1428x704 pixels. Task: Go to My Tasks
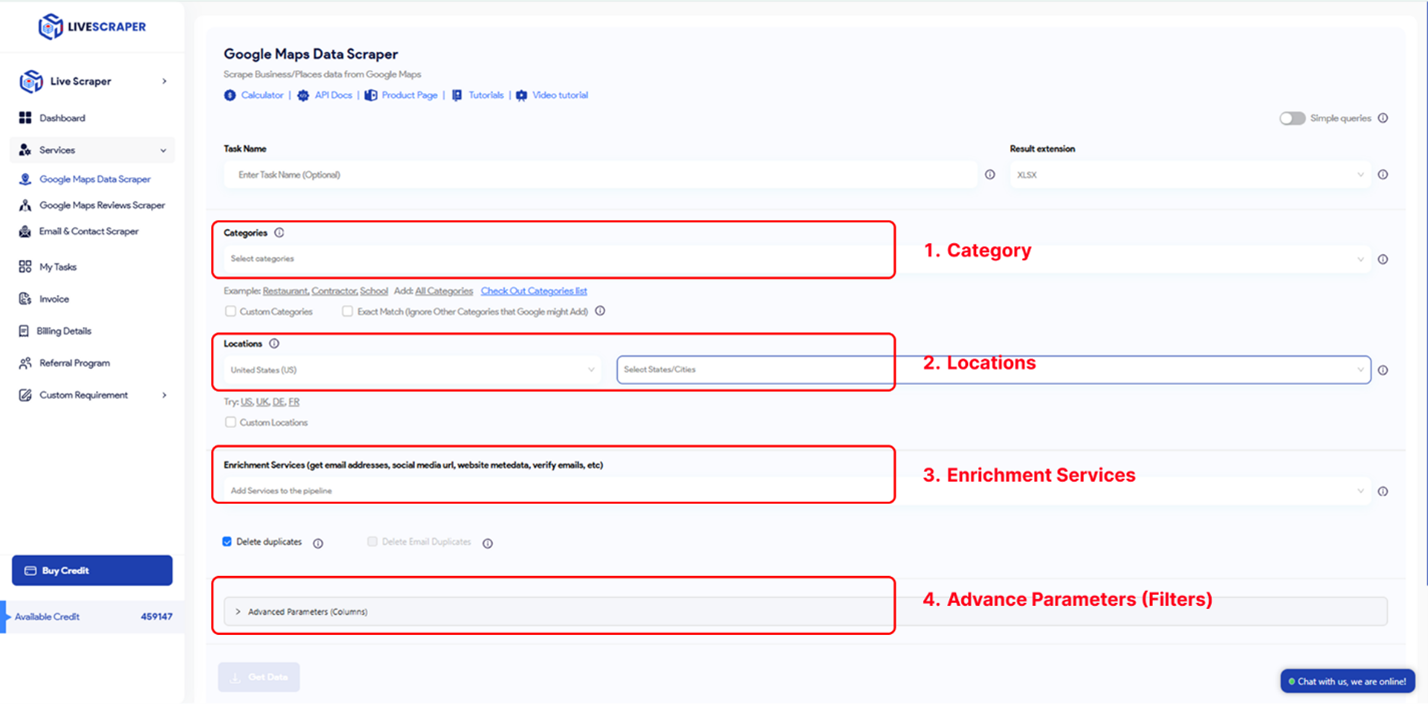pos(58,267)
